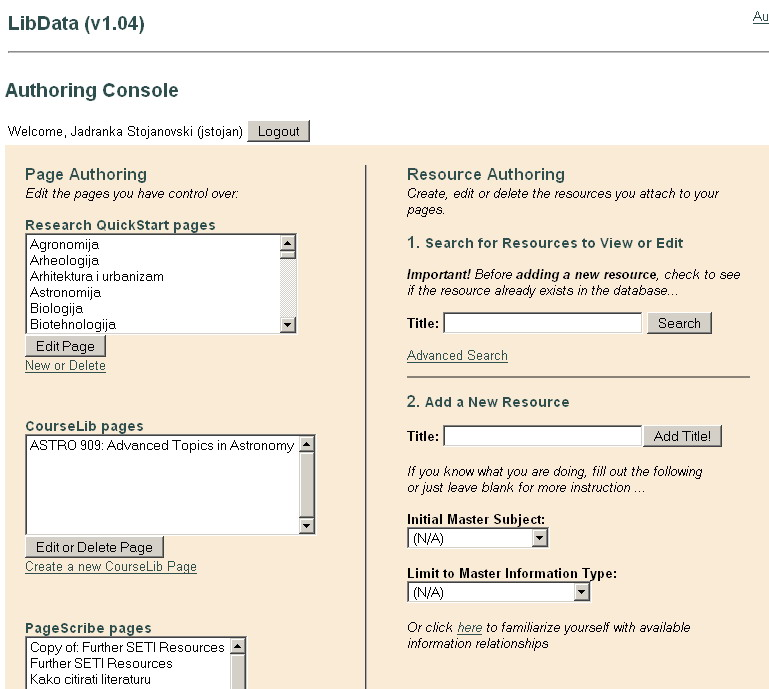Screen dimensions: 769x689
Task: Follow the 'here' information relationships link
Action: coord(469,628)
